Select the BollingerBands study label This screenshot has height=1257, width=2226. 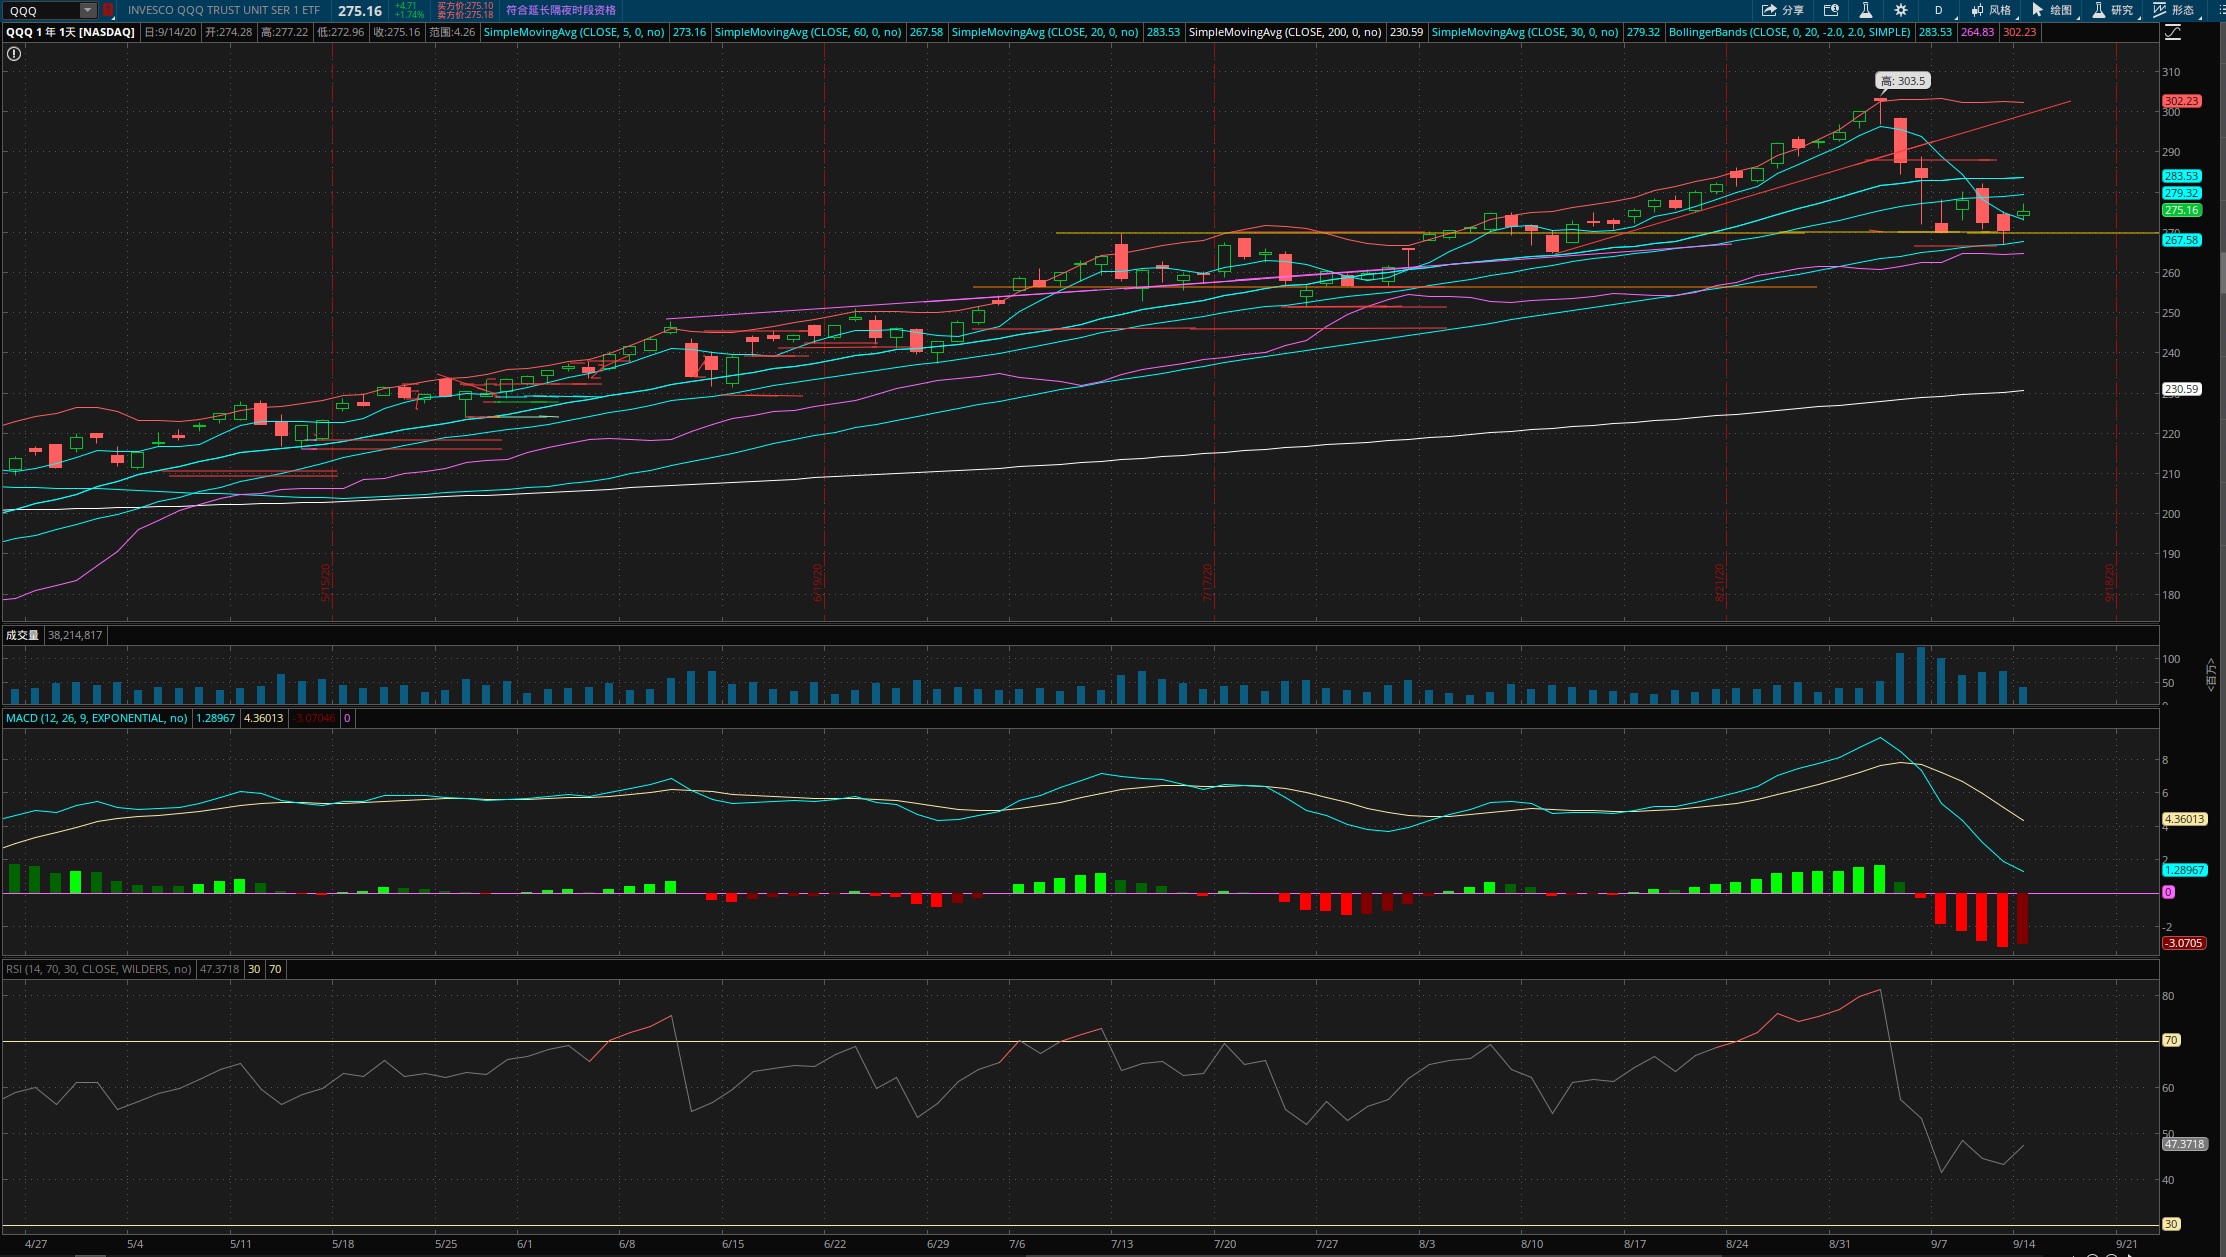(x=1789, y=32)
